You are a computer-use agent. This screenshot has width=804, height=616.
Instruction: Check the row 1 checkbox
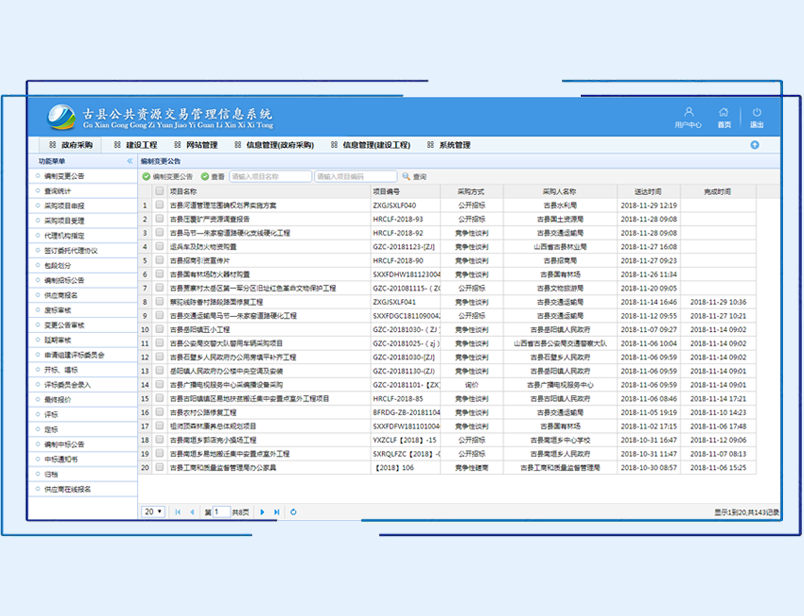click(159, 205)
